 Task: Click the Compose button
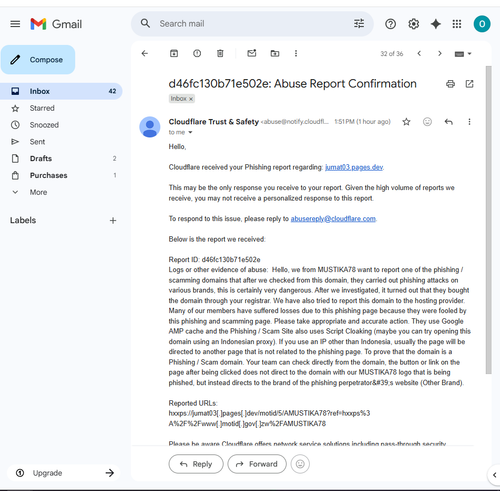pos(38,60)
